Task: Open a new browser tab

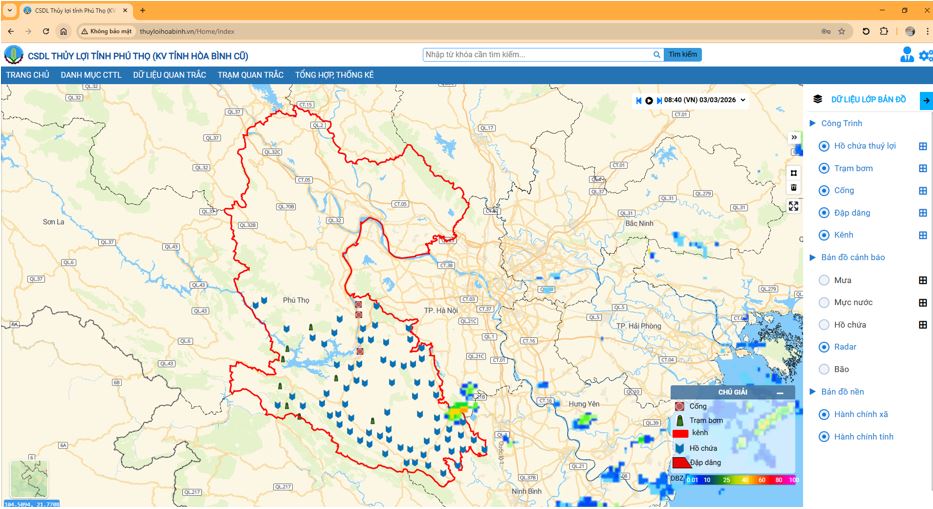Action: (143, 10)
